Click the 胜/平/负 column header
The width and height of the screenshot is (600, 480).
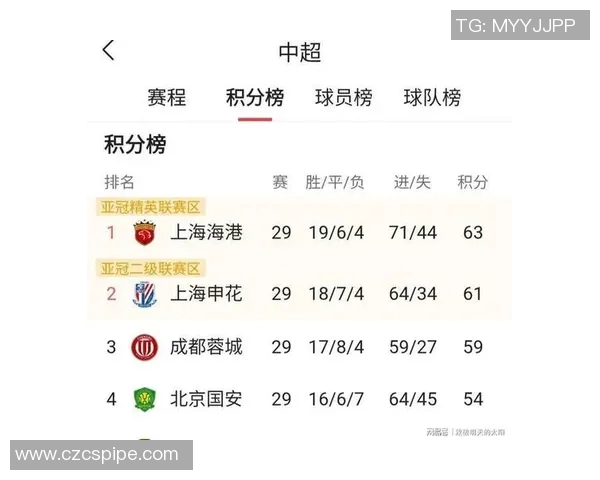(335, 182)
